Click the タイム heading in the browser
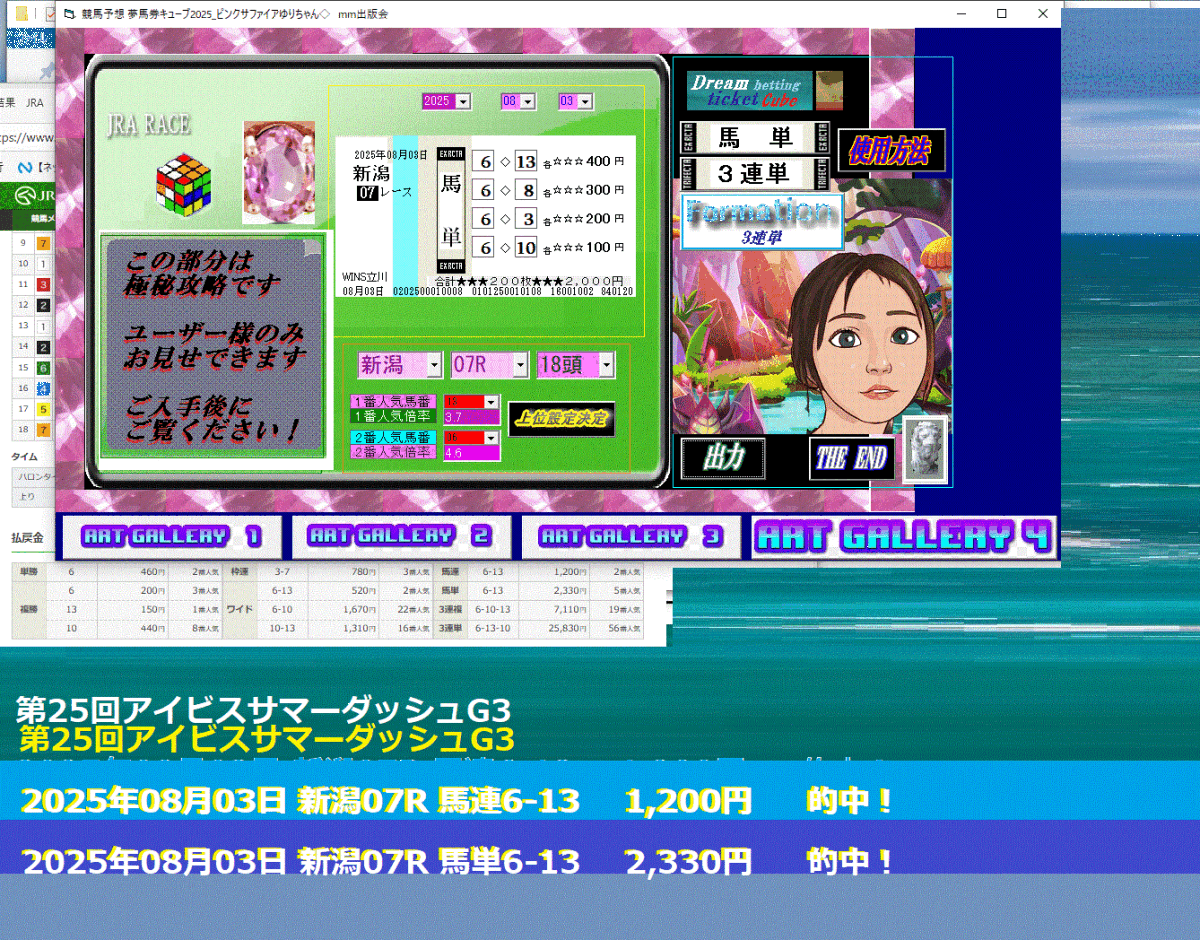Viewport: 1200px width, 940px height. 24,457
